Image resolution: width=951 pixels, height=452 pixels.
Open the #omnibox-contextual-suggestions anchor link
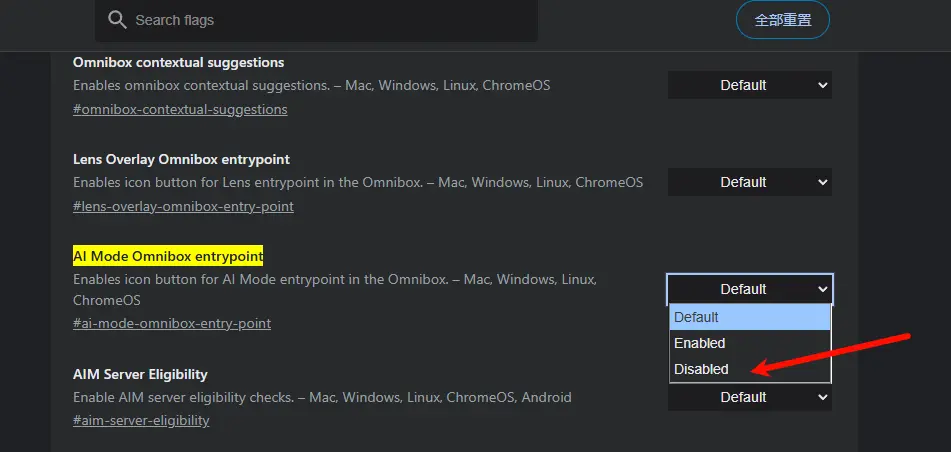point(180,109)
